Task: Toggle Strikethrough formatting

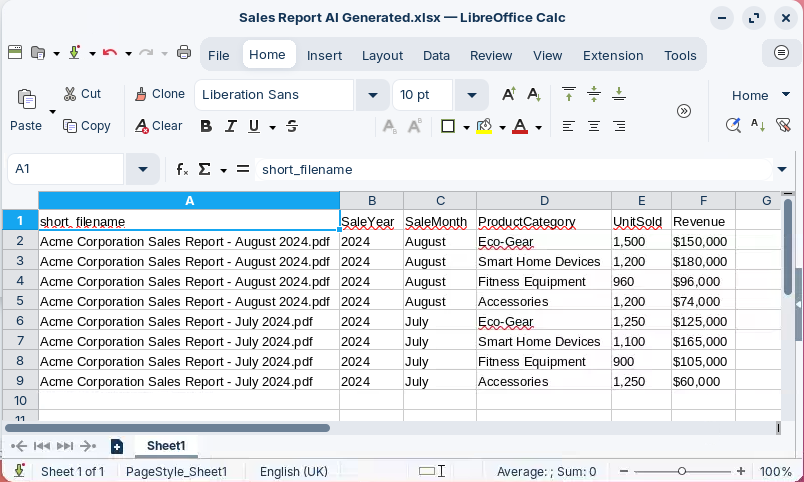Action: (x=292, y=126)
